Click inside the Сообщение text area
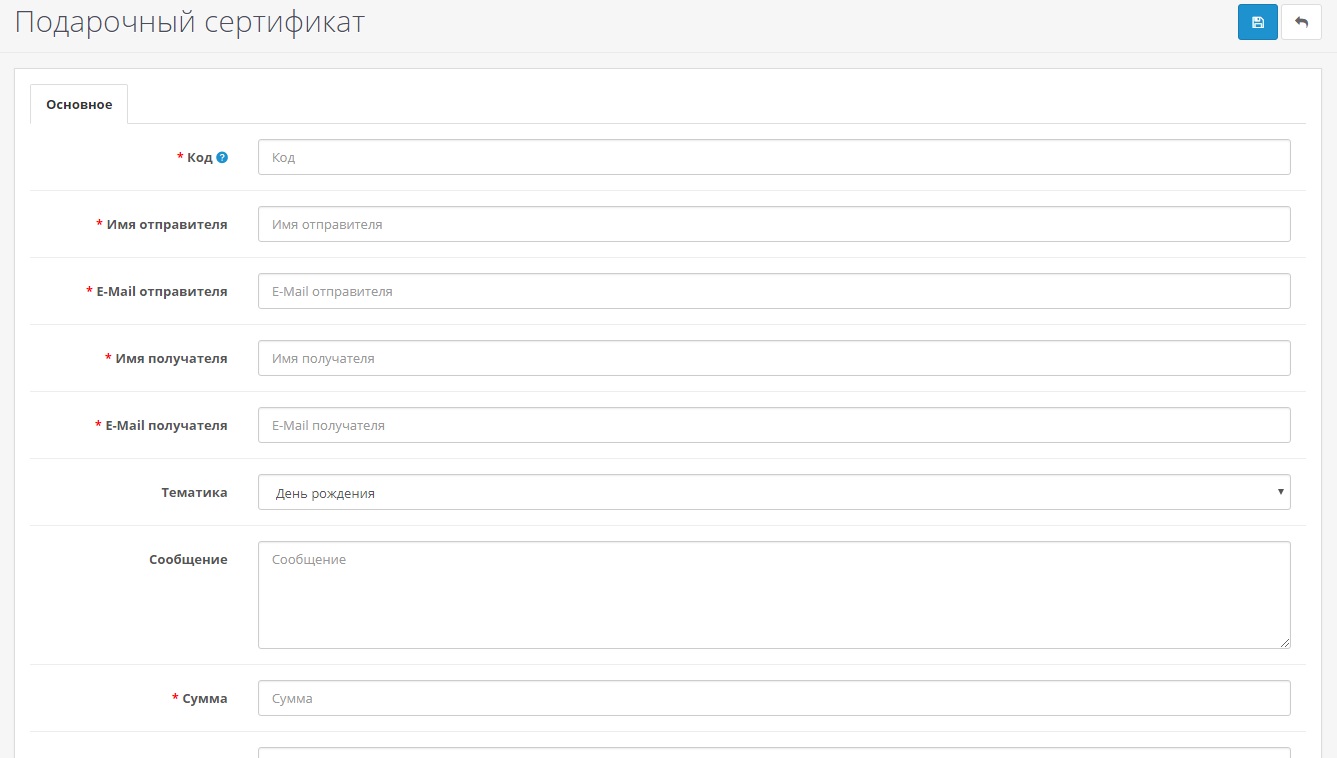Screen dimensions: 1337x758 773,594
